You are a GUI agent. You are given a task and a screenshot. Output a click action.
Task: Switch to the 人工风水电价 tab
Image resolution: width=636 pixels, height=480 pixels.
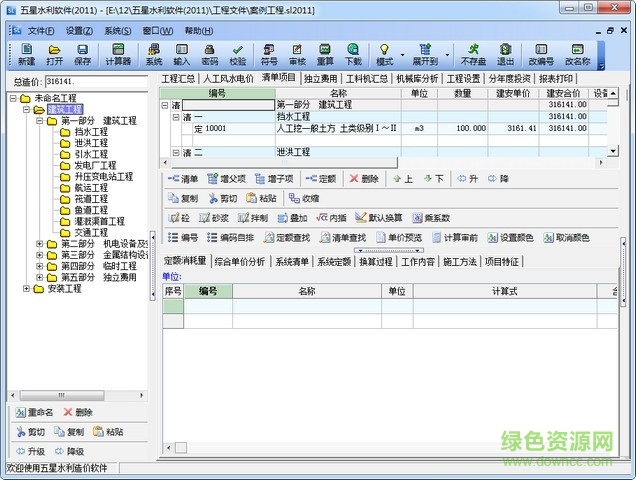tap(229, 78)
